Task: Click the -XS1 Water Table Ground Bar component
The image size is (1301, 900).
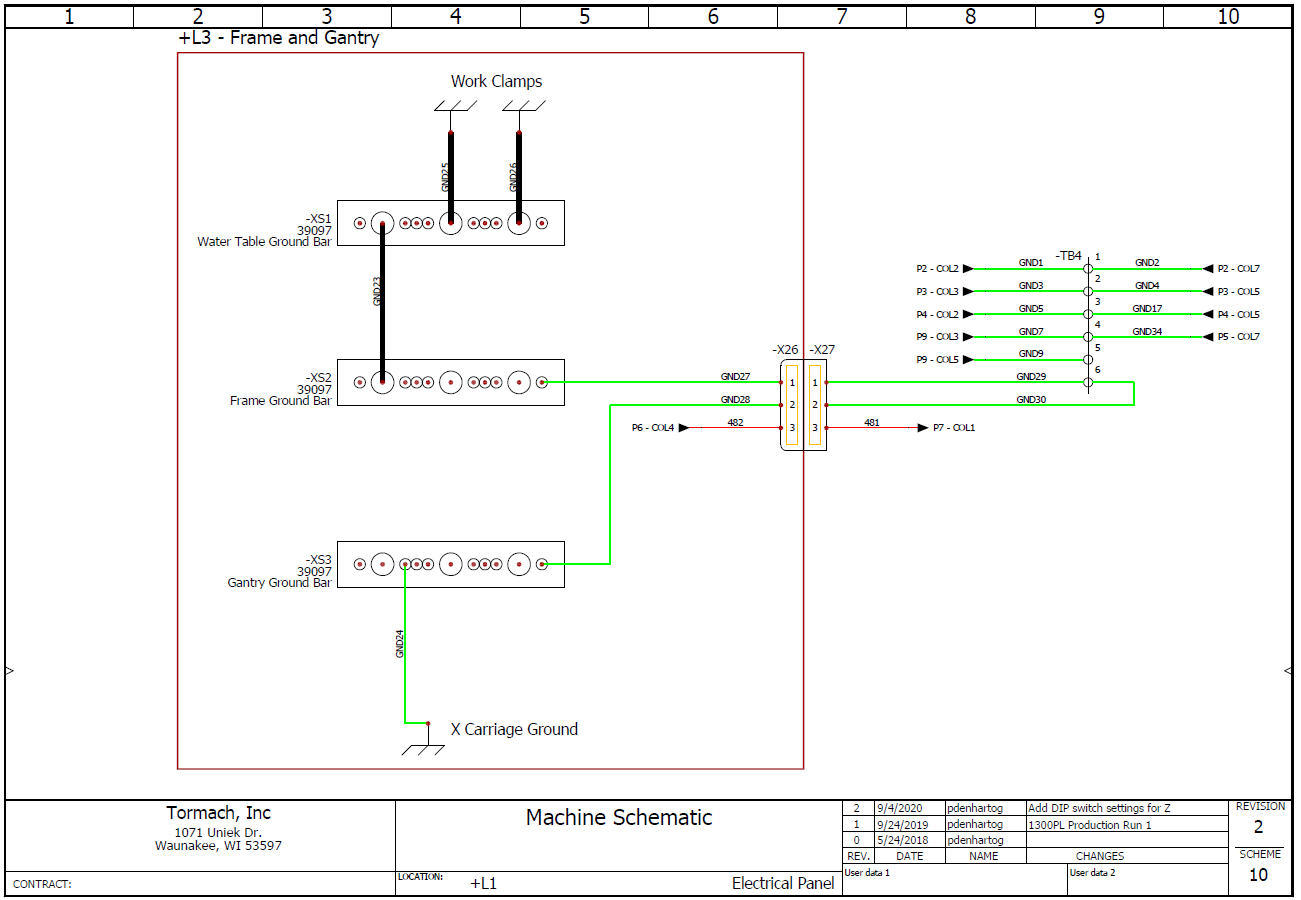Action: [450, 223]
